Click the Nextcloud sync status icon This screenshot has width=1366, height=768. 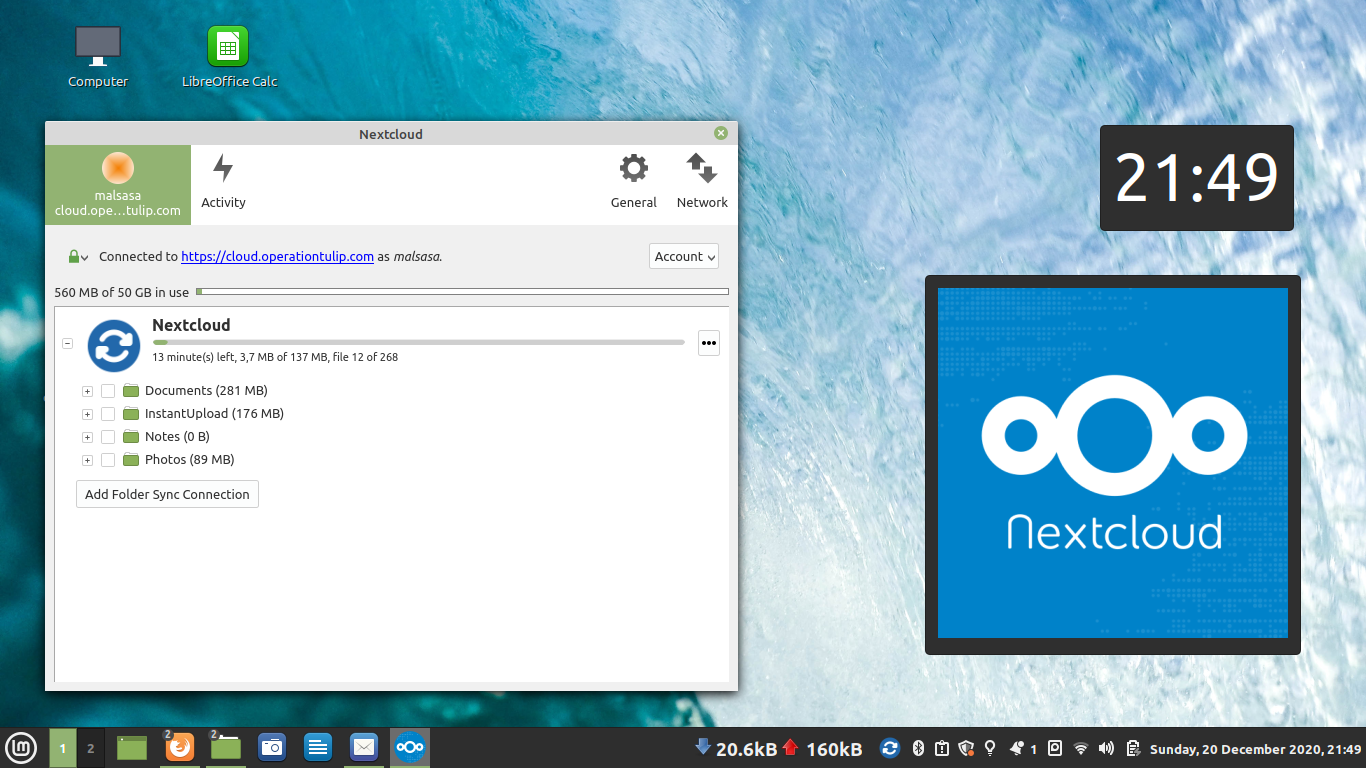pos(113,346)
